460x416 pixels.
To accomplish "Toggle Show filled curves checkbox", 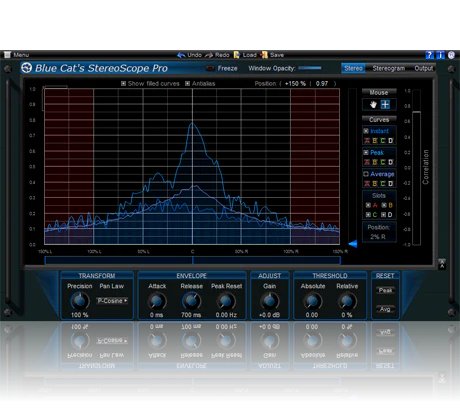I will [x=123, y=83].
